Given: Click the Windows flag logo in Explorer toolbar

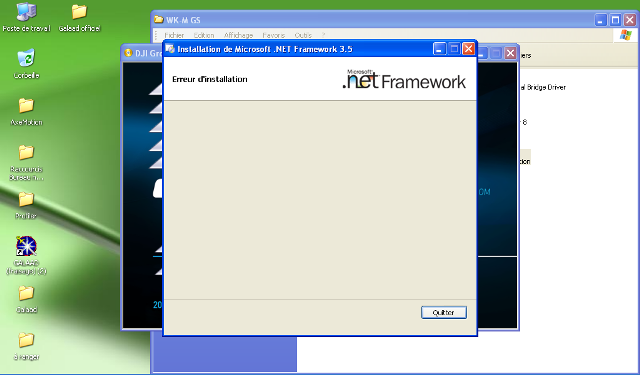Looking at the screenshot, I should [625, 35].
